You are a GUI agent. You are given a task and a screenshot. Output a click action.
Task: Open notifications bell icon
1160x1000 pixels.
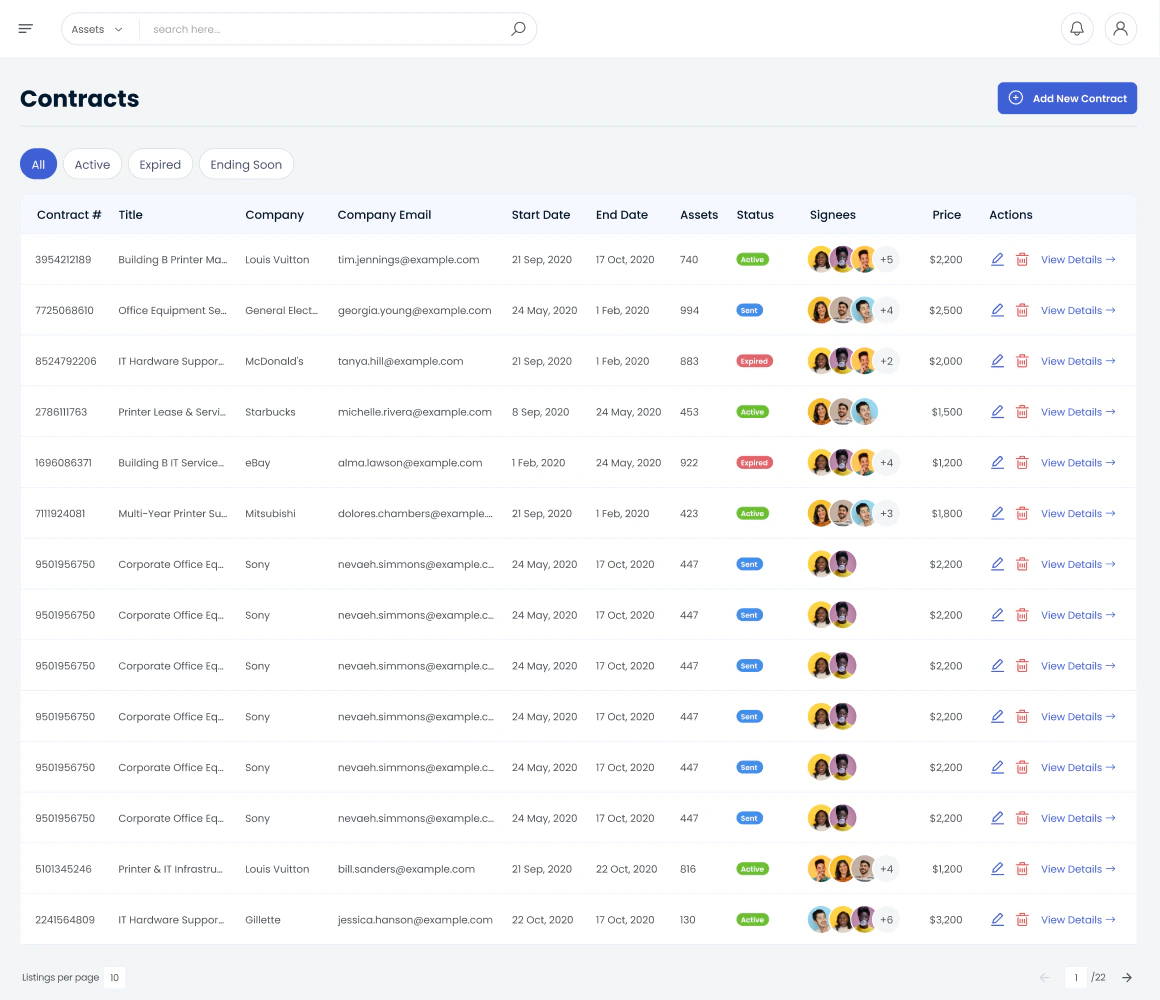(1077, 29)
